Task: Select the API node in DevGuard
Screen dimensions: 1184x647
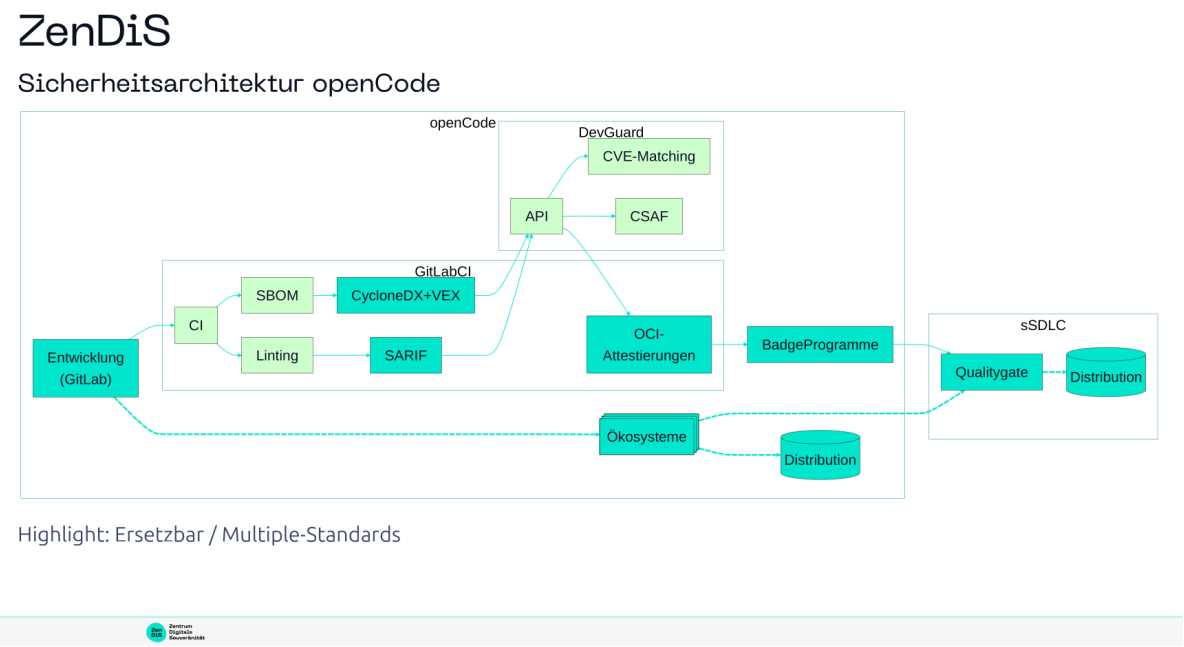Action: tap(536, 216)
